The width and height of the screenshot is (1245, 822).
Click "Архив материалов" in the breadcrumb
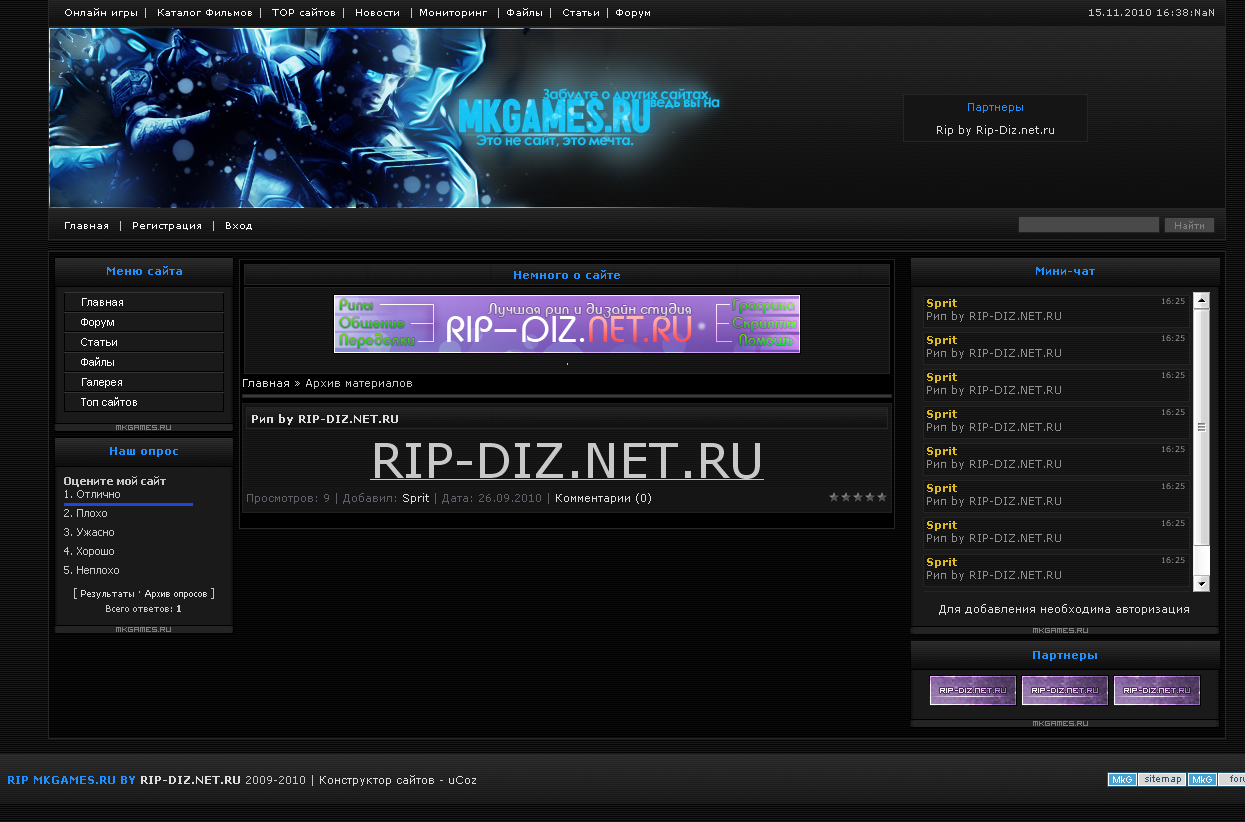point(359,383)
